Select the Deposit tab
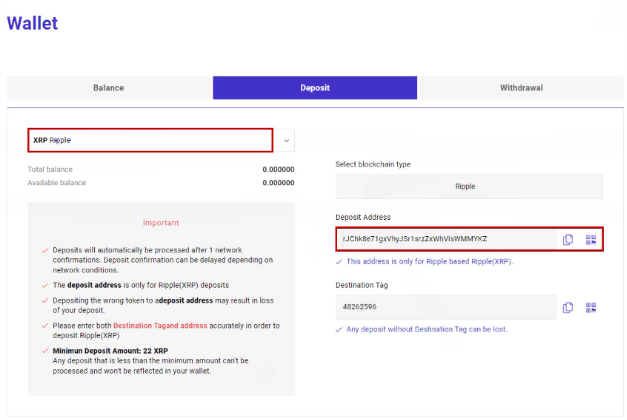627x420 pixels. [x=315, y=88]
